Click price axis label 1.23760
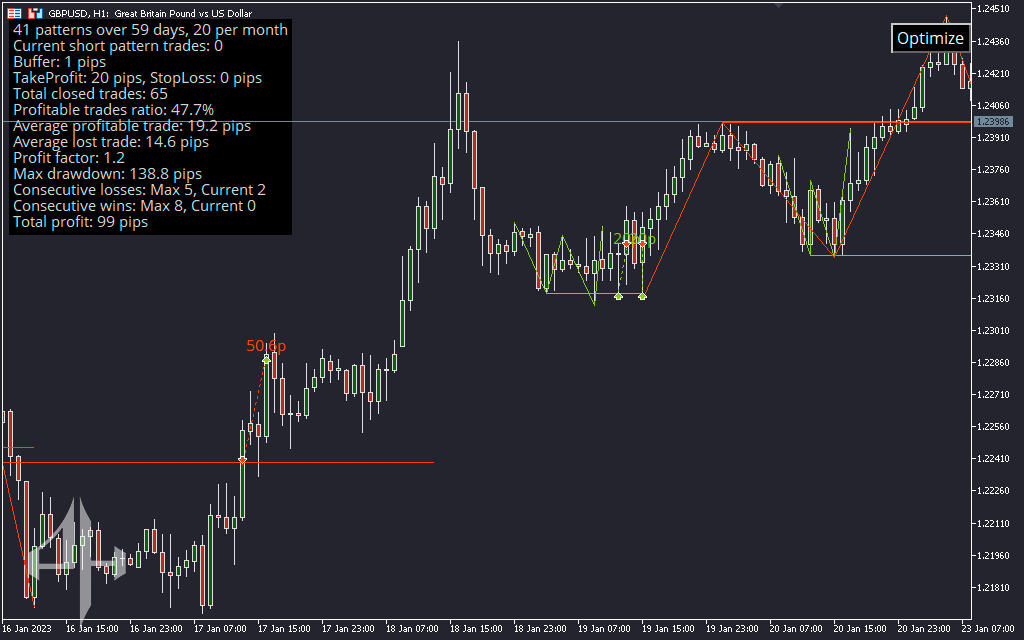Viewport: 1024px width, 640px height. click(993, 170)
